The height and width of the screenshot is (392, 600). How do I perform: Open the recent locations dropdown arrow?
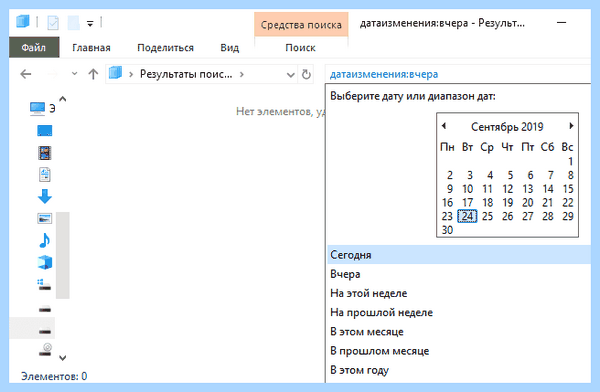(75, 74)
